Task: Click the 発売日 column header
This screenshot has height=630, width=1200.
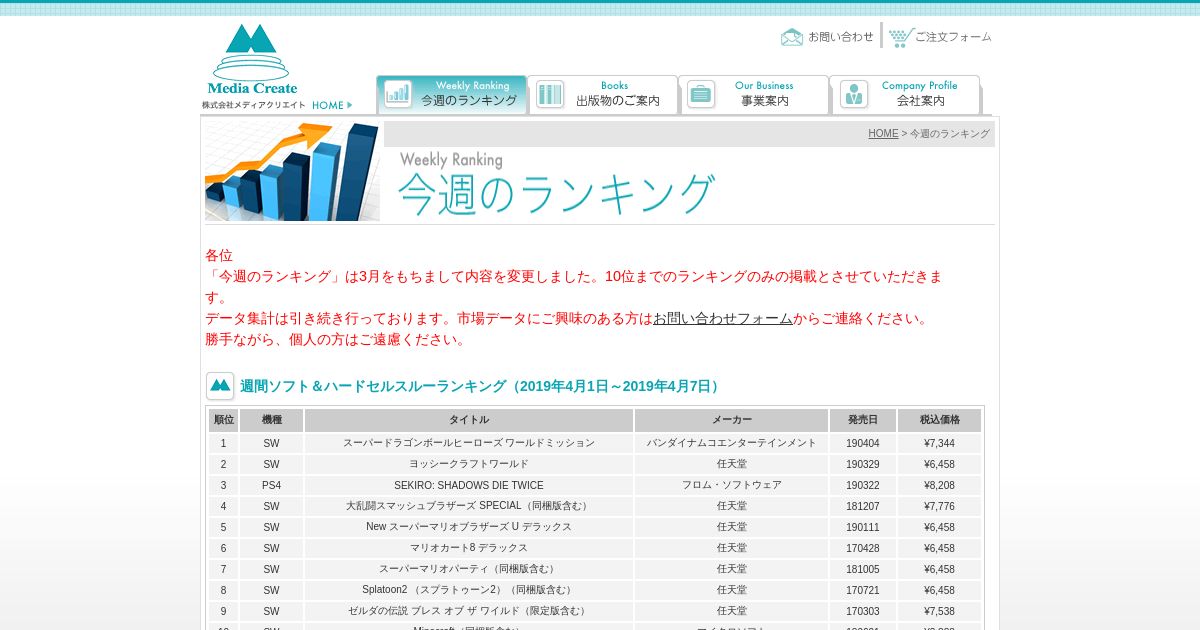Action: (863, 420)
